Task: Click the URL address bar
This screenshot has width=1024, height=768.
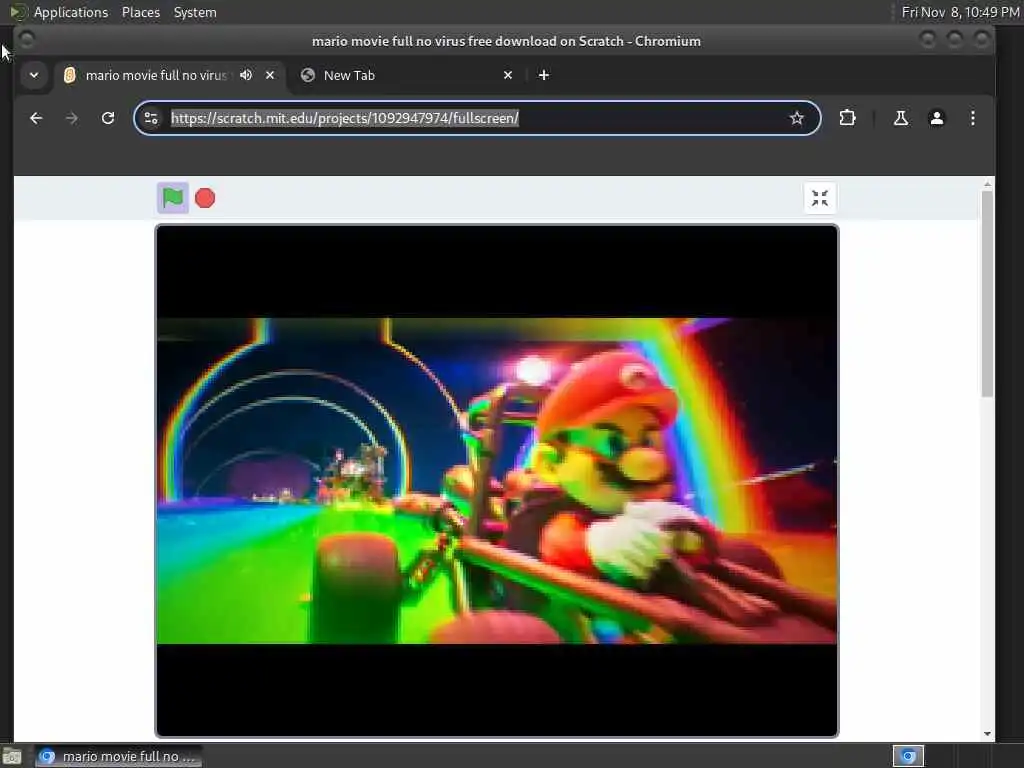Action: (x=477, y=118)
